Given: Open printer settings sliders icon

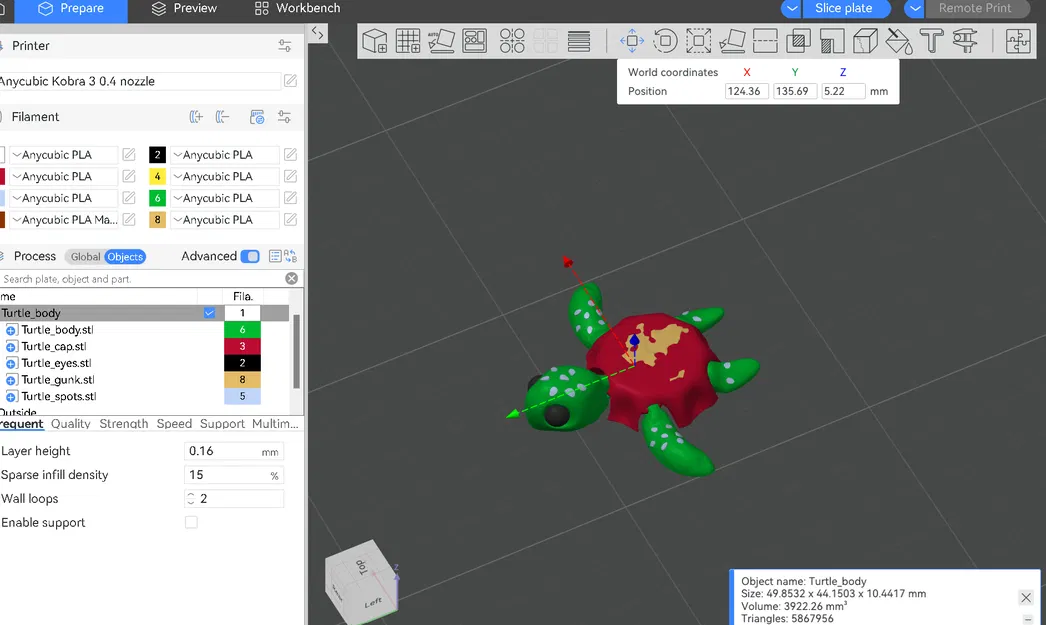Looking at the screenshot, I should click(x=285, y=46).
